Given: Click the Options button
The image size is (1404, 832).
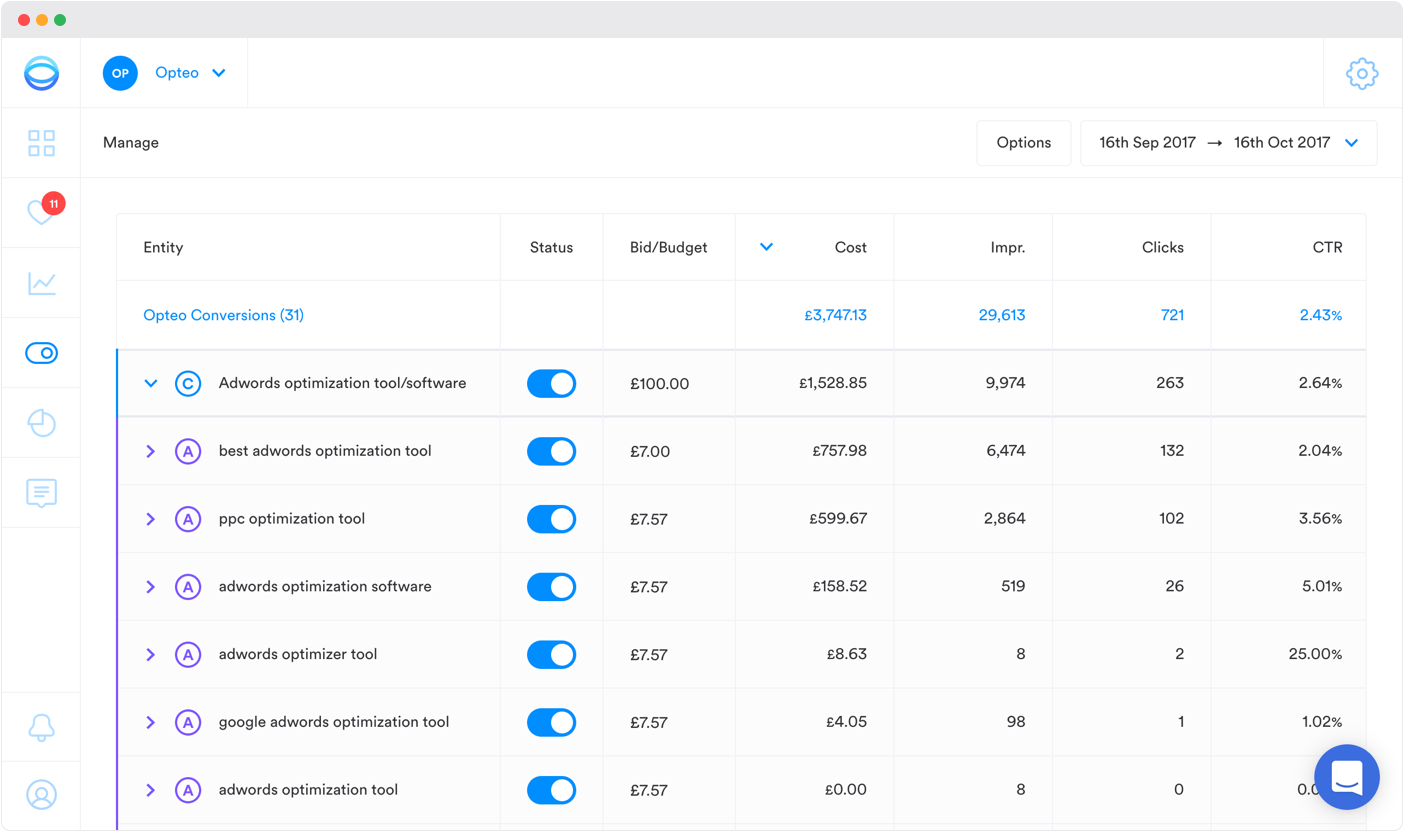Looking at the screenshot, I should click(1024, 143).
